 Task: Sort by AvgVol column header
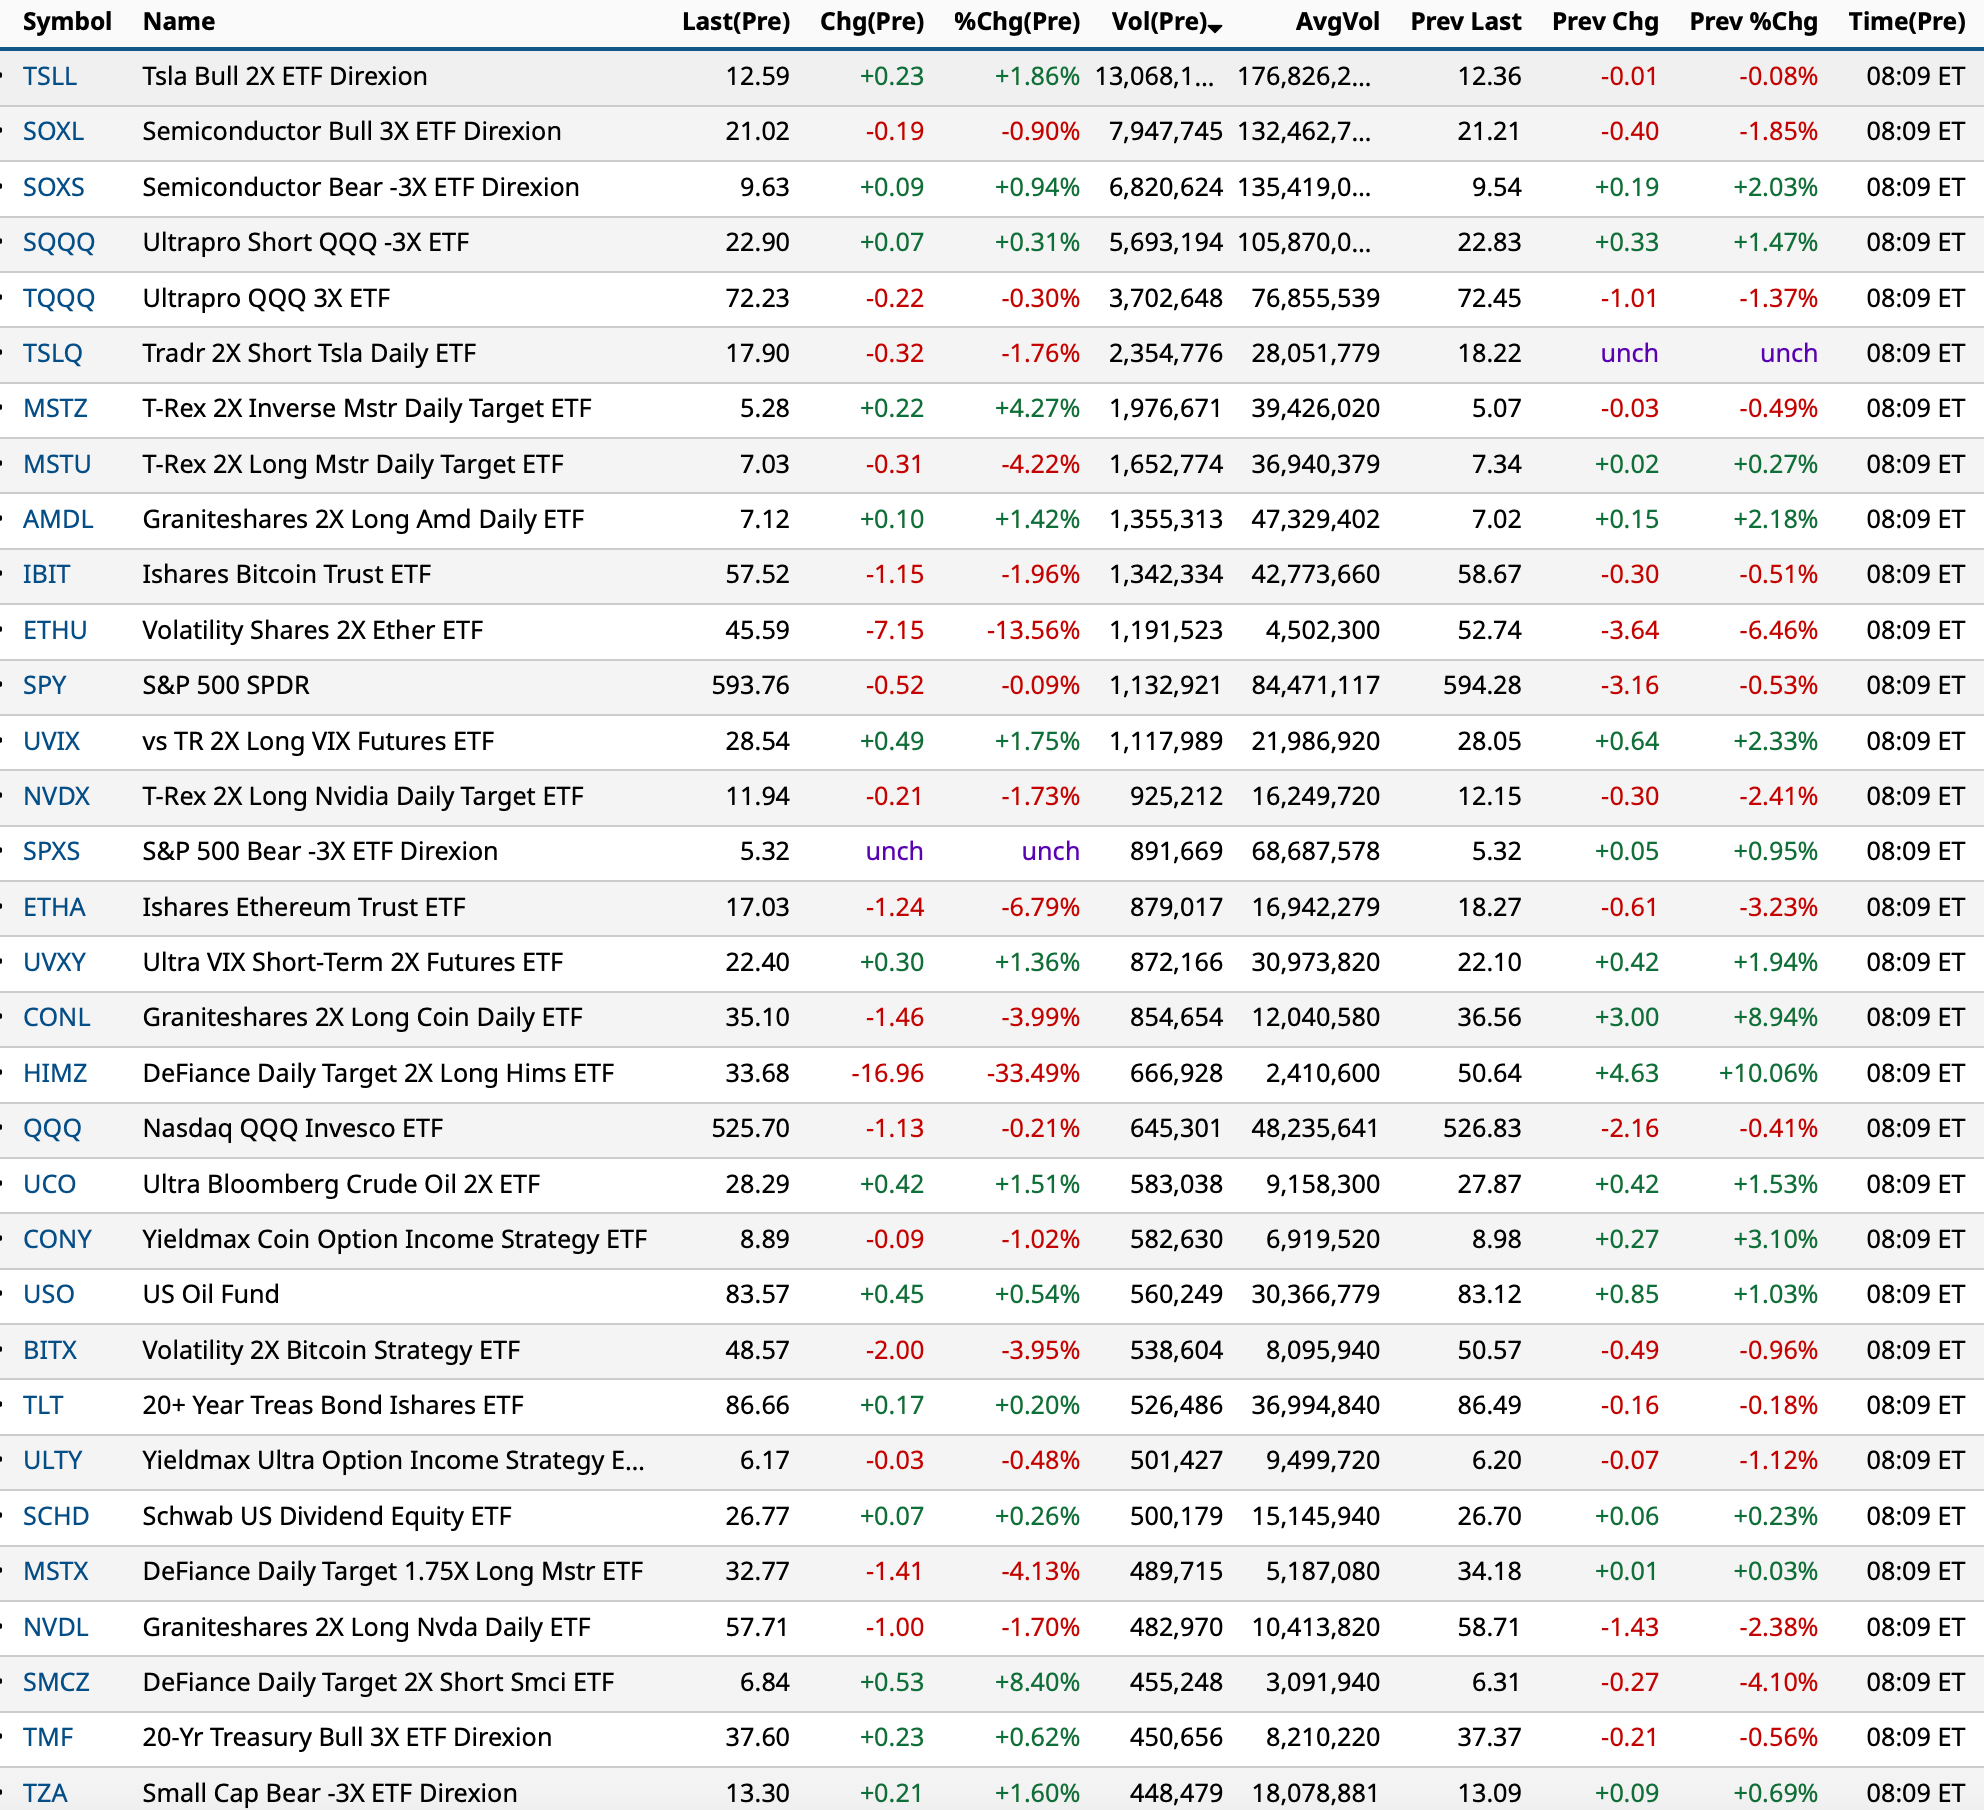point(1337,22)
